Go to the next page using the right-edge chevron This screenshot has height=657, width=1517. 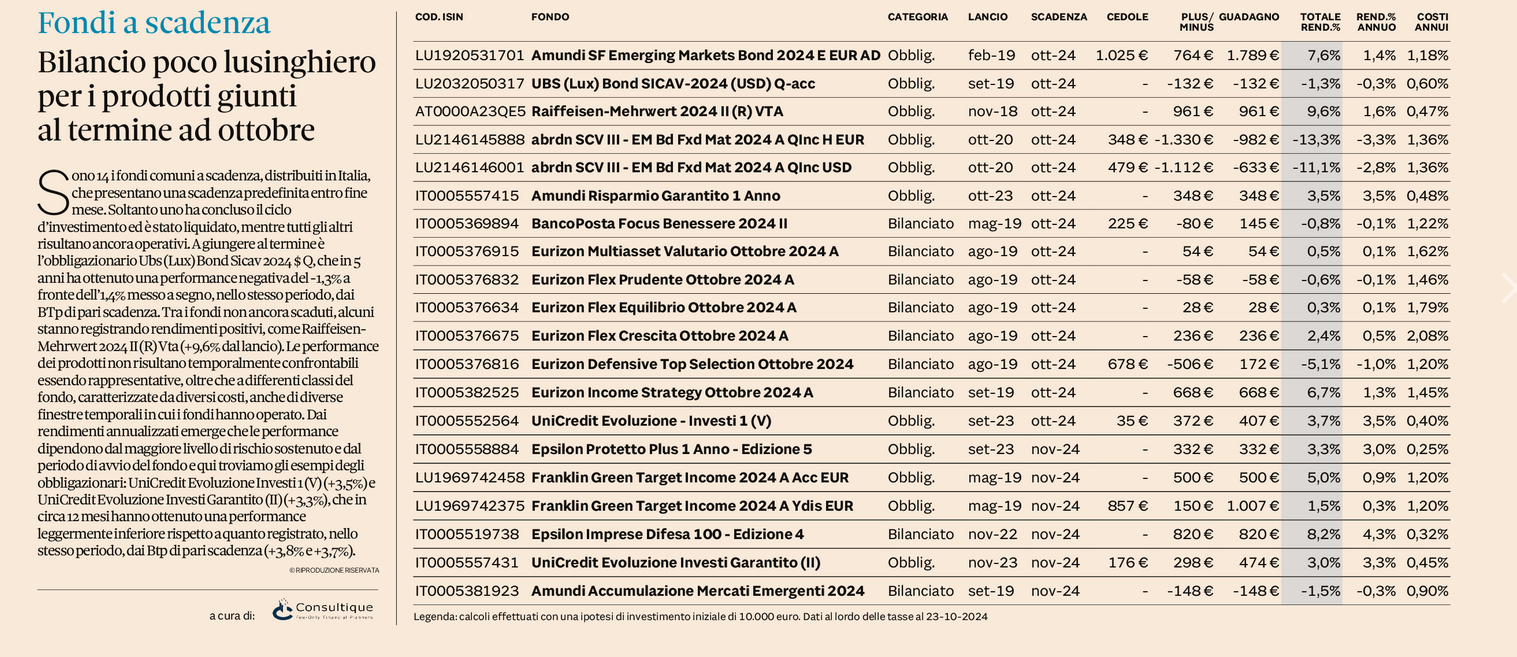pos(1508,288)
